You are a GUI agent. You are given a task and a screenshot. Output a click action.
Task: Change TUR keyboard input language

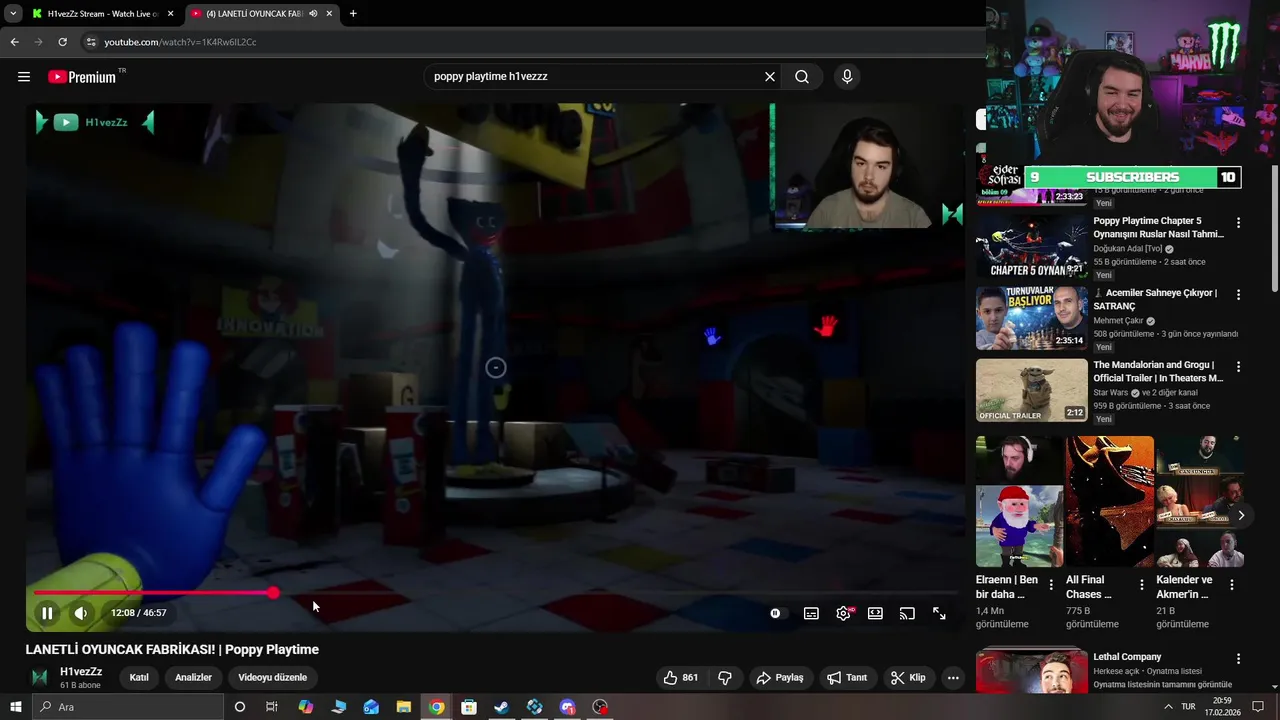coord(1188,707)
